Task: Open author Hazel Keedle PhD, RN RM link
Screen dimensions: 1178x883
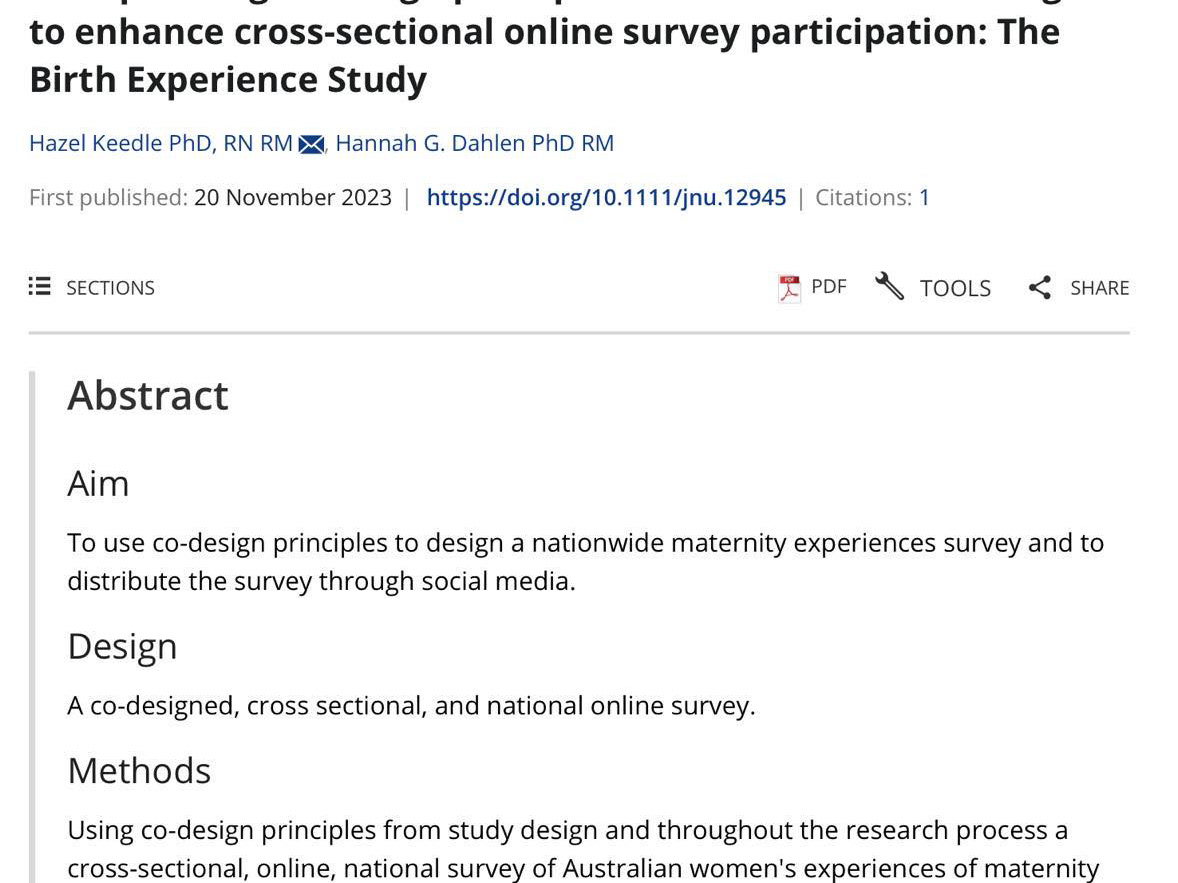Action: click(161, 143)
